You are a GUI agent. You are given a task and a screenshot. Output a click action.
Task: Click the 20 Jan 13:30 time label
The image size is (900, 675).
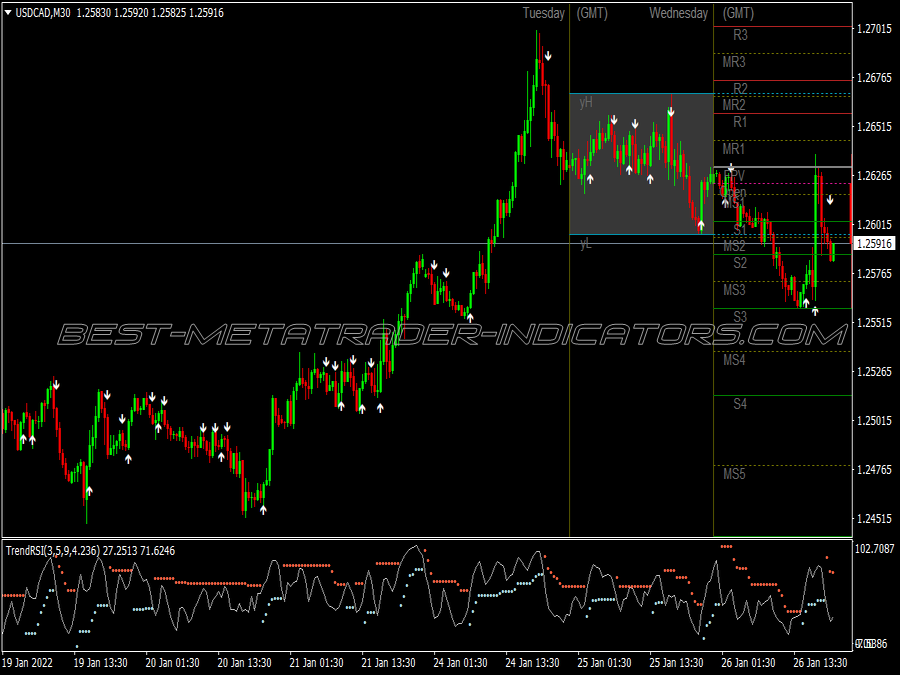(245, 663)
